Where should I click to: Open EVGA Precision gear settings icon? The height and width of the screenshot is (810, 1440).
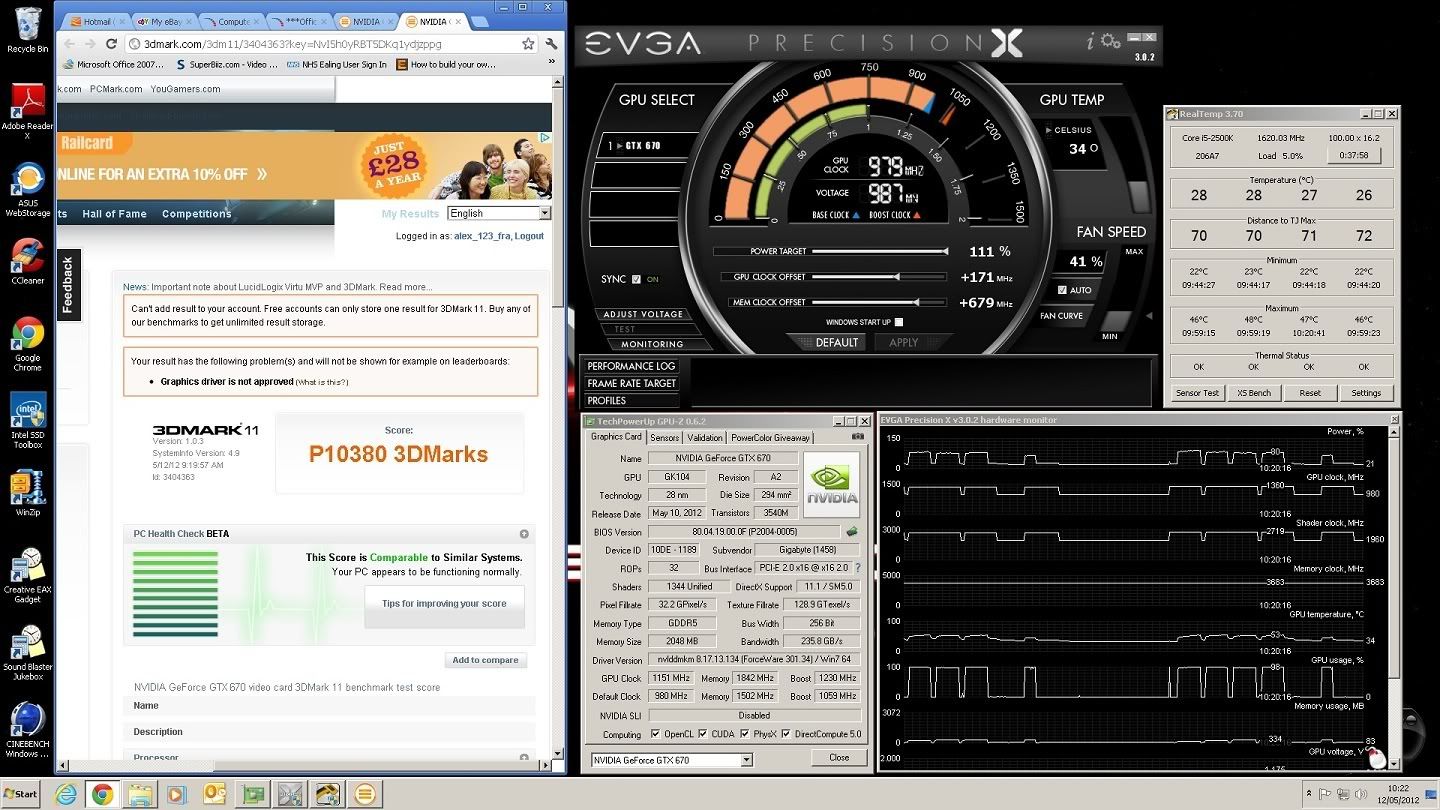(1111, 41)
